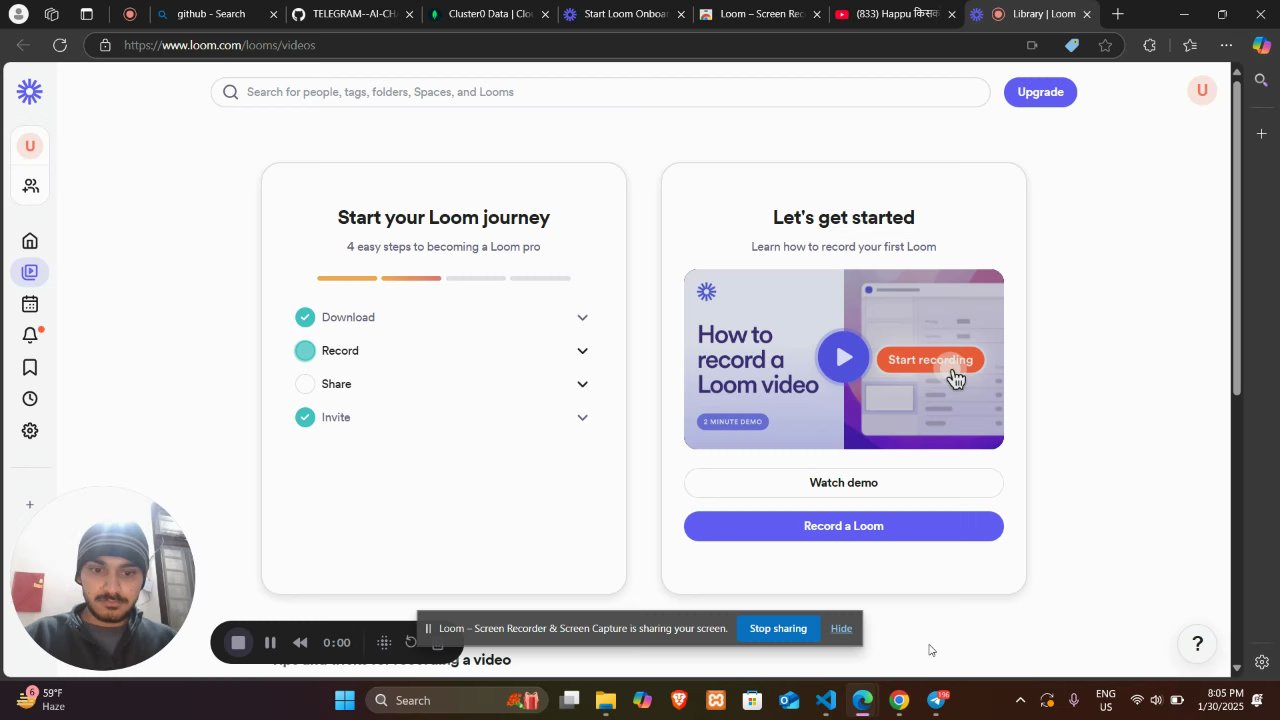Image resolution: width=1280 pixels, height=720 pixels.
Task: Play the How to record a Loom video
Action: click(843, 357)
